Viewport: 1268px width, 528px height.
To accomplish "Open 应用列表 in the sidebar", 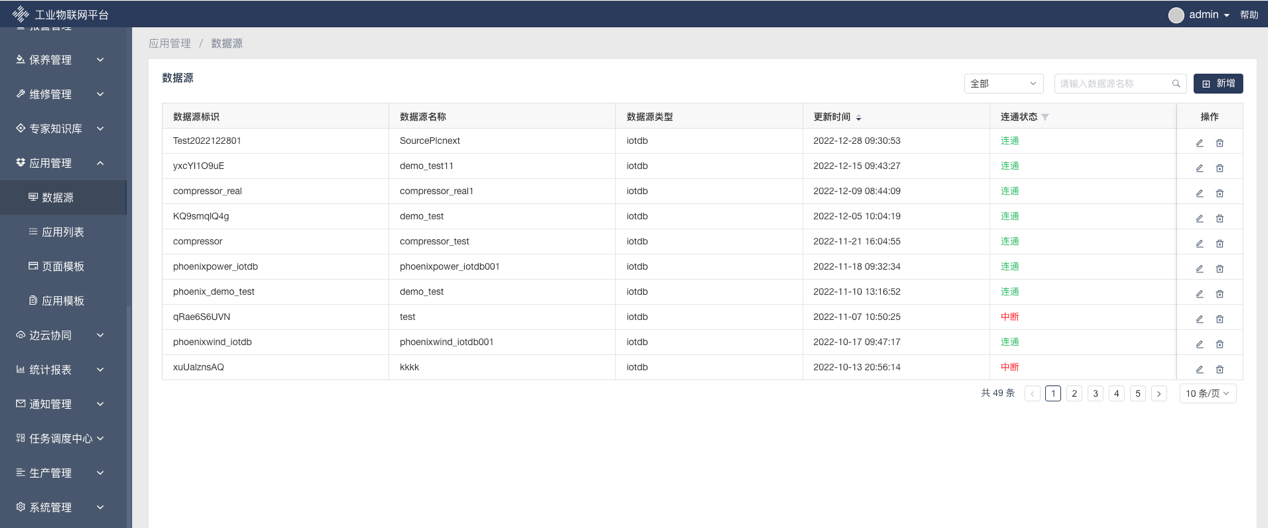I will pos(62,232).
